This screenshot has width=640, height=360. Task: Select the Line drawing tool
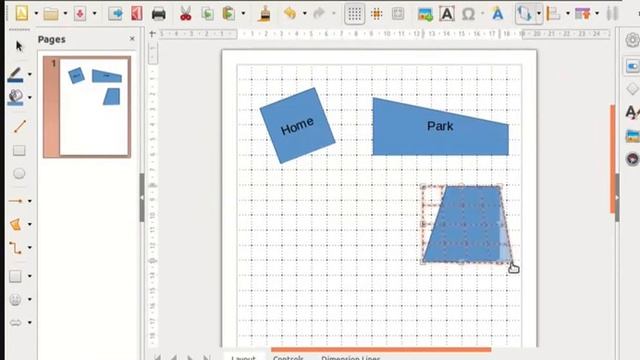(19, 127)
